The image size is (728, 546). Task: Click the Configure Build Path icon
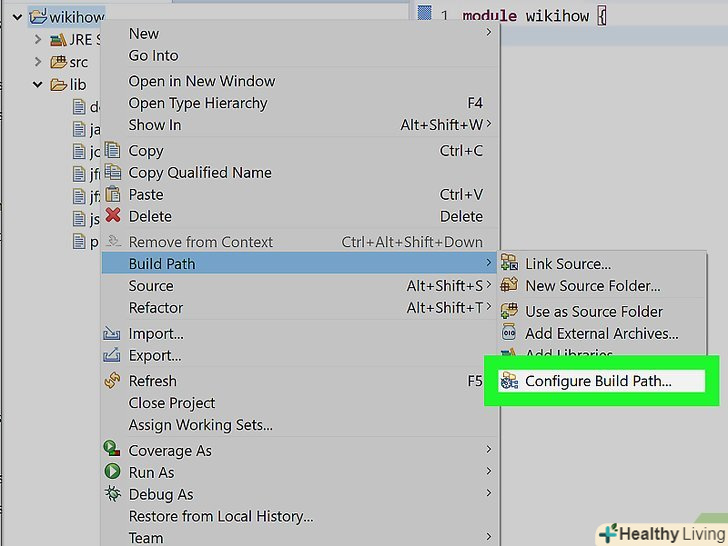(509, 381)
